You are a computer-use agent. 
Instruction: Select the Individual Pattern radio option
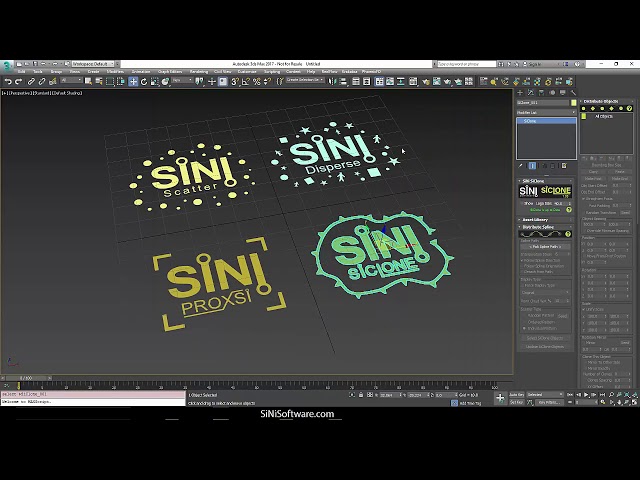(524, 328)
